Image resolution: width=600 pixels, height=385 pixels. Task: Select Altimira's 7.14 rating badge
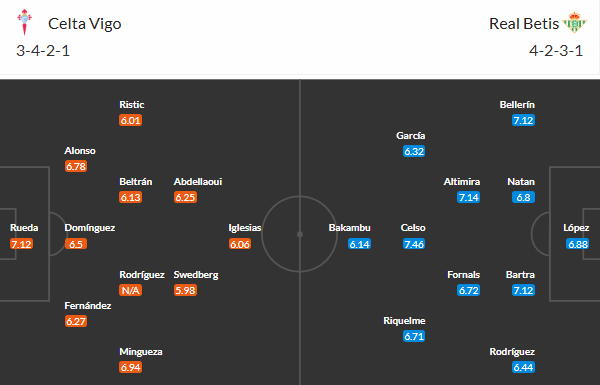pos(469,197)
